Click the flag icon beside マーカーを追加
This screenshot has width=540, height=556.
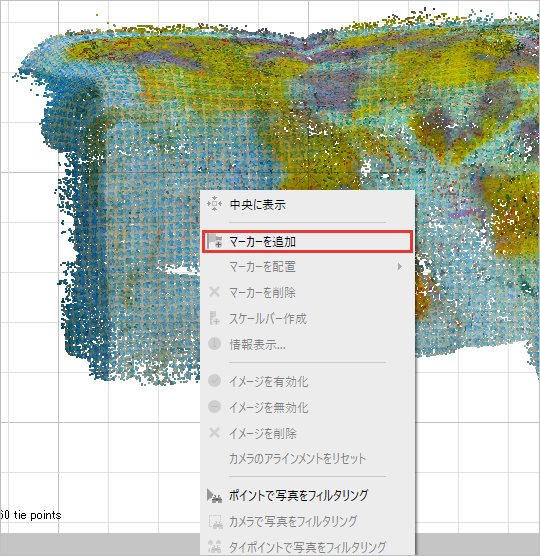[x=215, y=241]
